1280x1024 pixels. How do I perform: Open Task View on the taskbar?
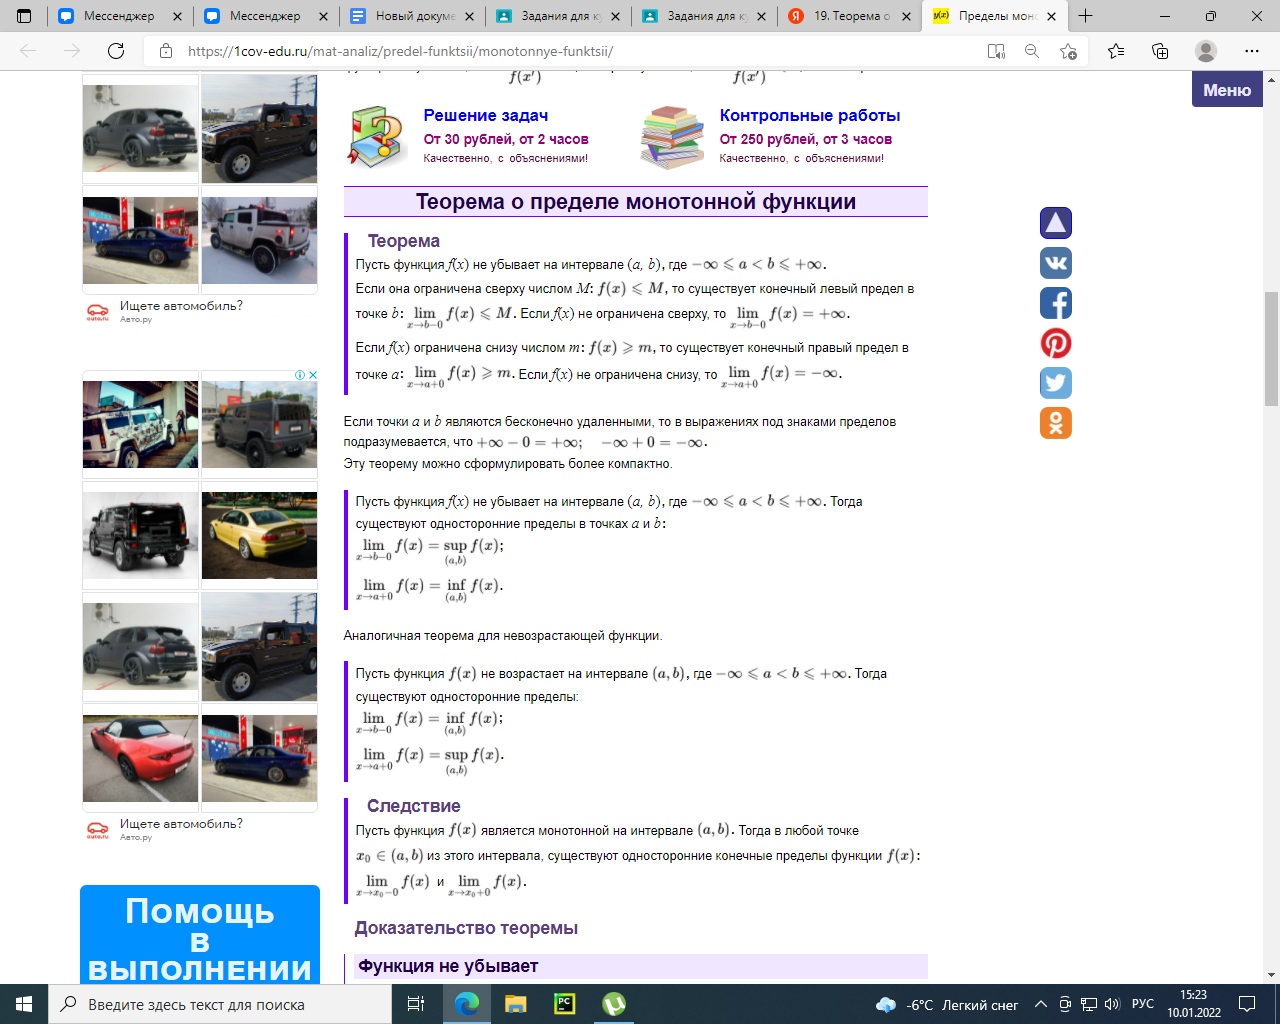416,1004
